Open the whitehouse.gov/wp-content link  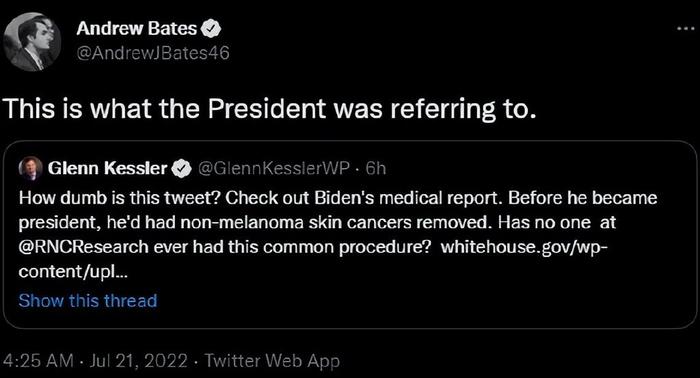pyautogui.click(x=524, y=247)
